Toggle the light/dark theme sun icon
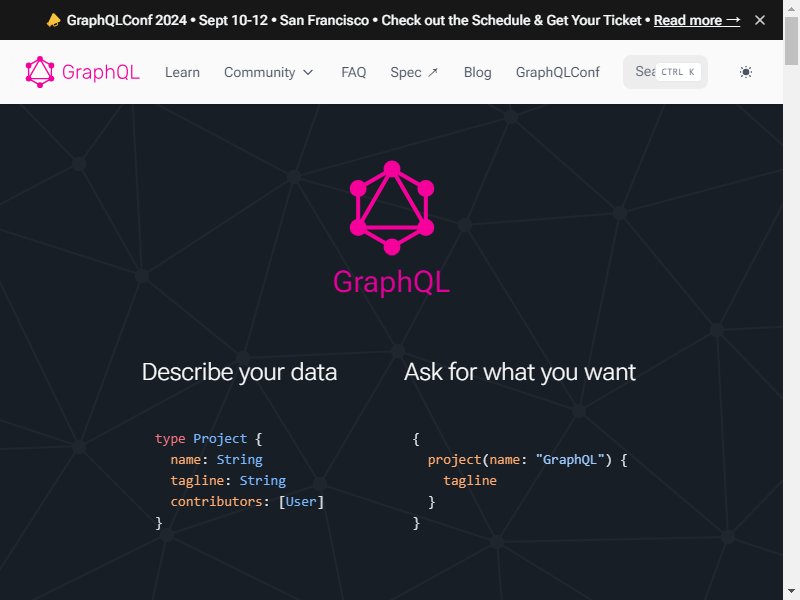The width and height of the screenshot is (800, 600). (x=745, y=72)
